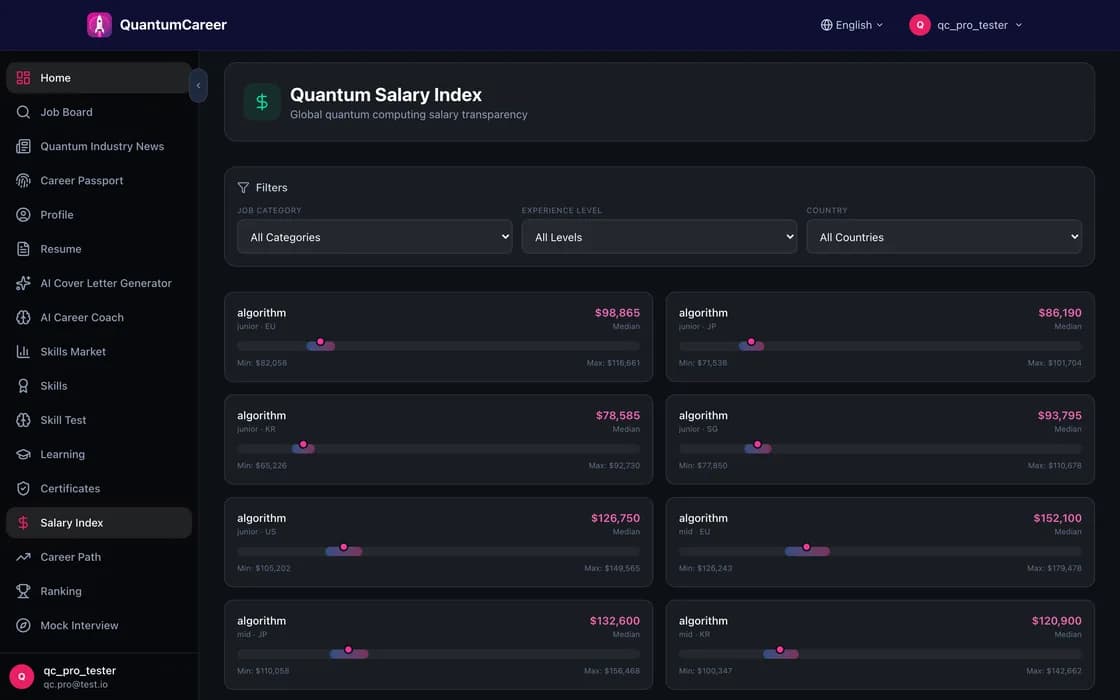Click the QuantumCareer brand name
The height and width of the screenshot is (700, 1120).
pyautogui.click(x=173, y=25)
